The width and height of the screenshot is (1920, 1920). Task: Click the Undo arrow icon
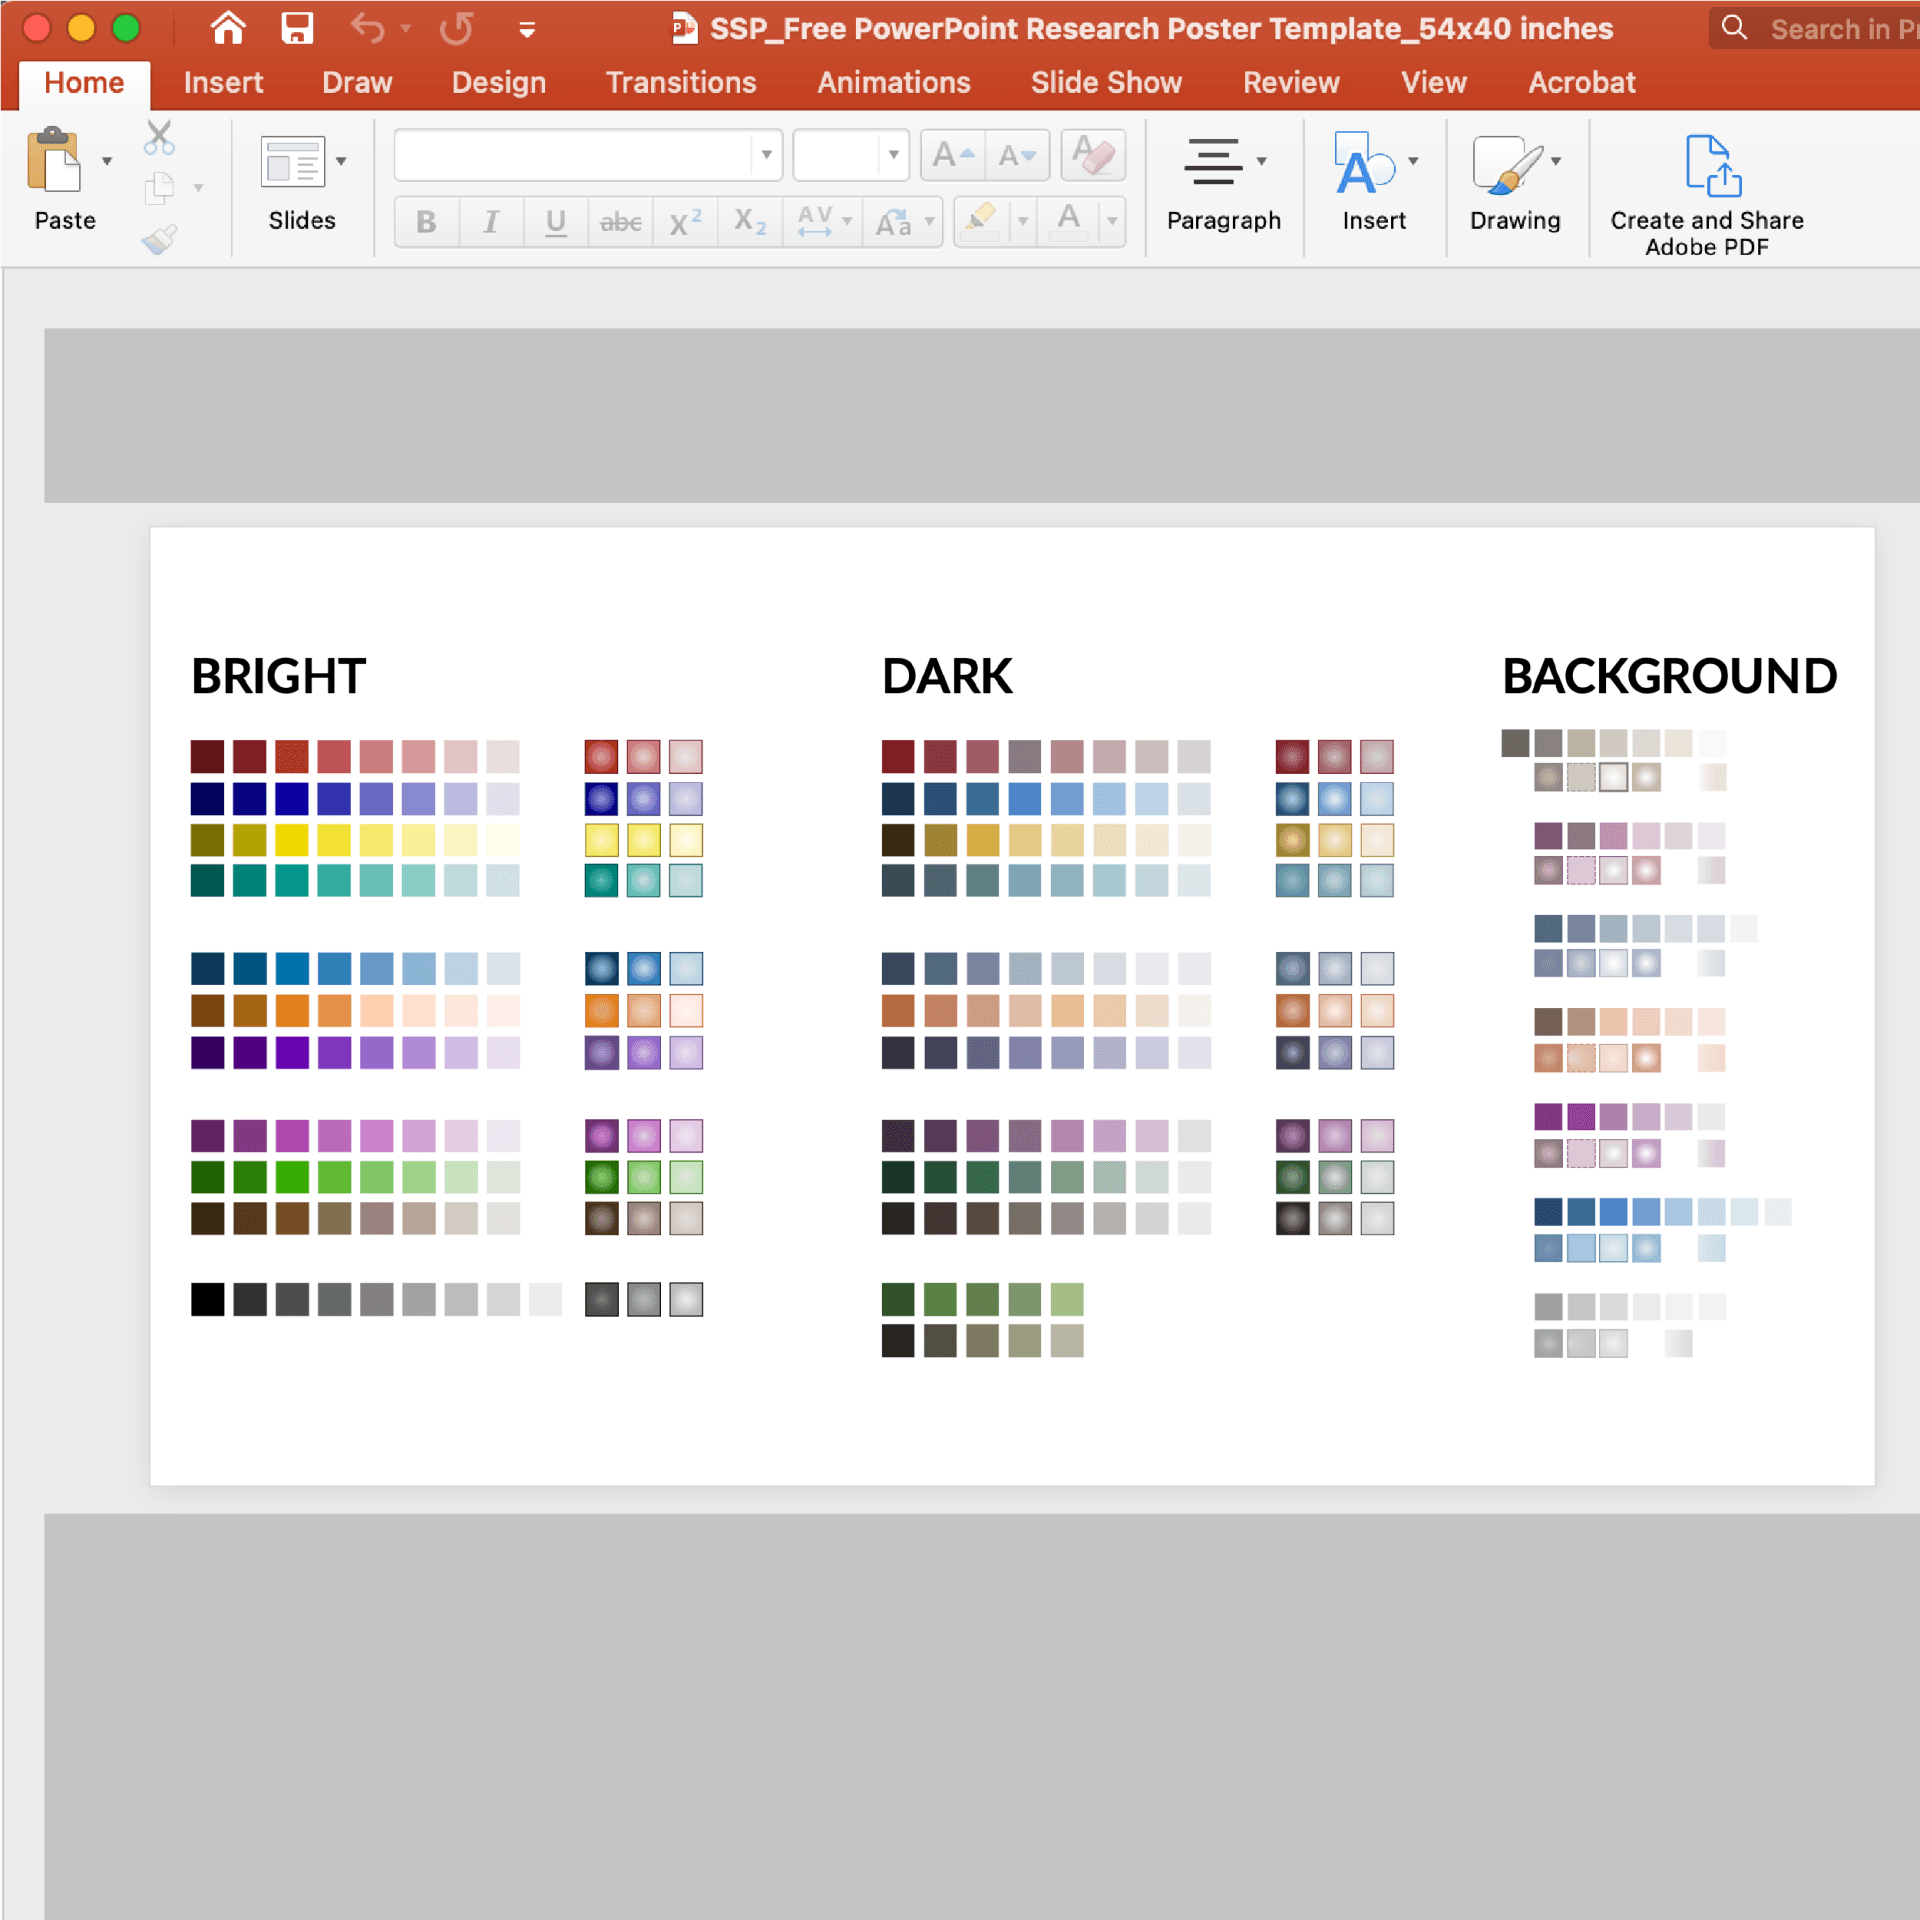click(367, 28)
